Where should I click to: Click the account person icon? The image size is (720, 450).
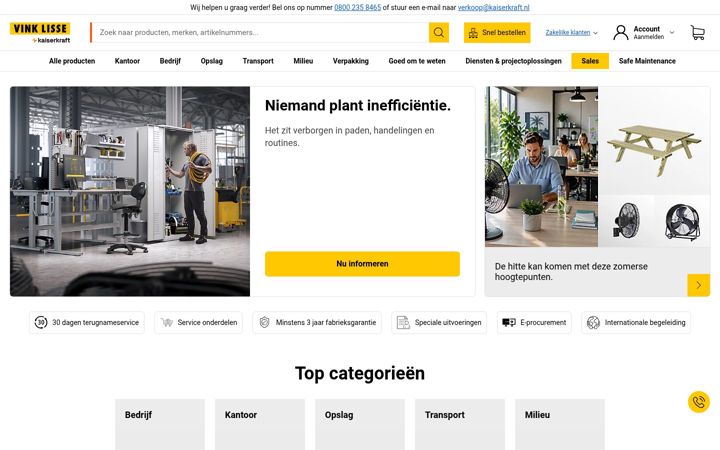point(620,33)
